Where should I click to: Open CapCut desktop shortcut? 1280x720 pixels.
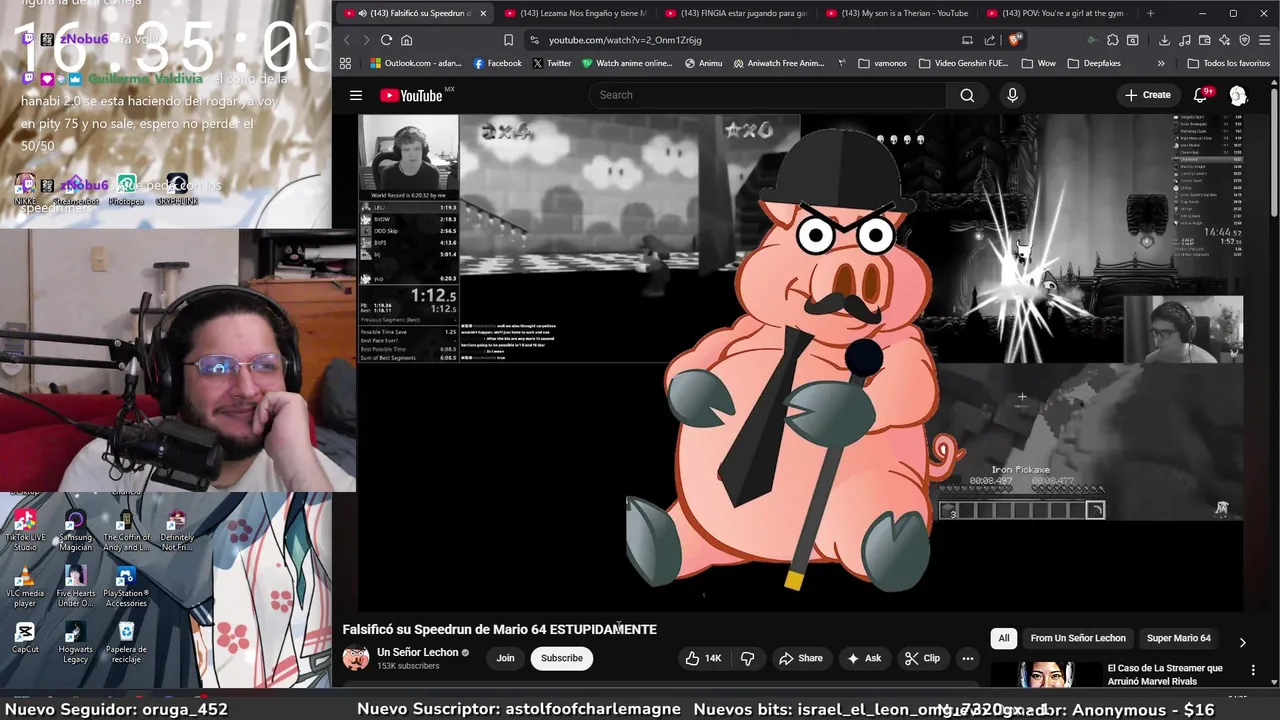(25, 638)
